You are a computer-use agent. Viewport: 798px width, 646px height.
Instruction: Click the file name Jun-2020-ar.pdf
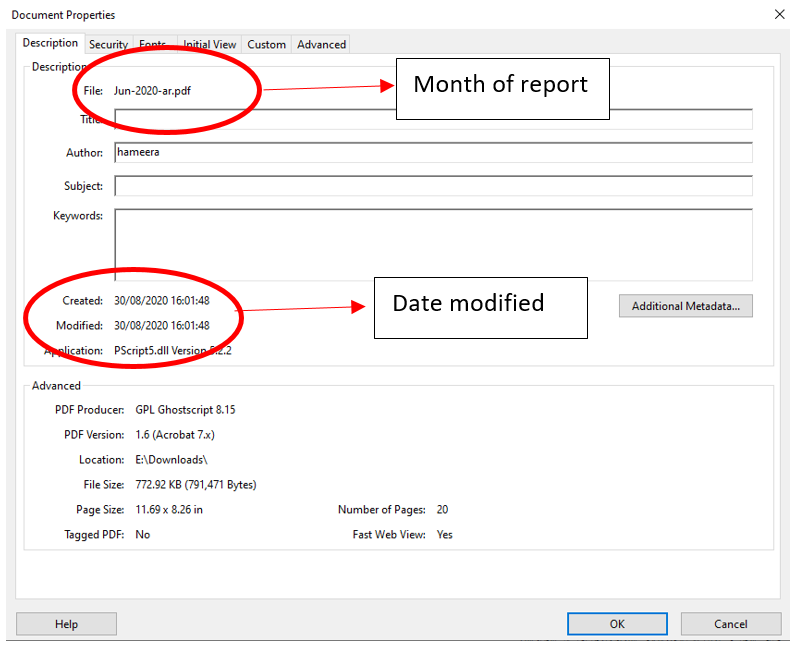click(153, 91)
